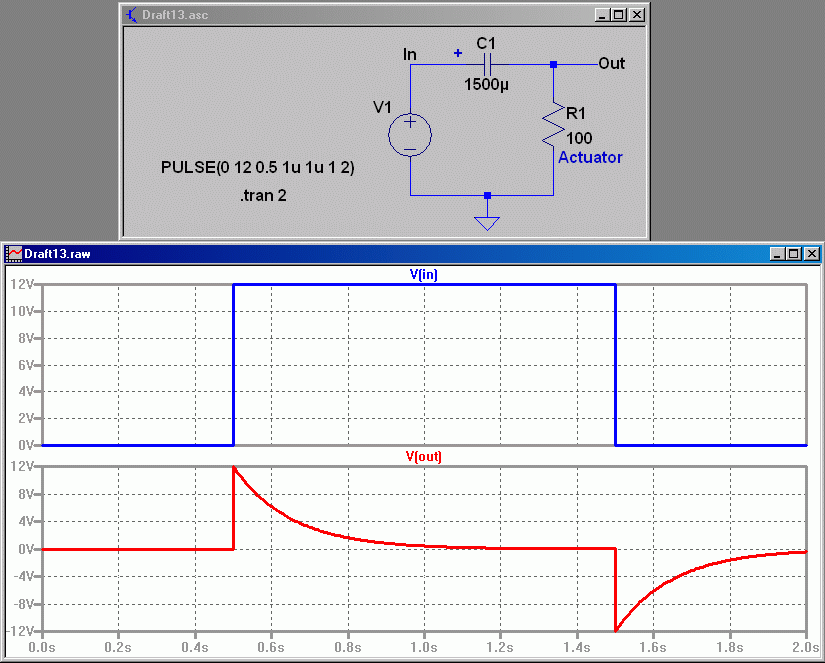Click the 1.0s time axis label
This screenshot has height=663, width=825.
[424, 647]
